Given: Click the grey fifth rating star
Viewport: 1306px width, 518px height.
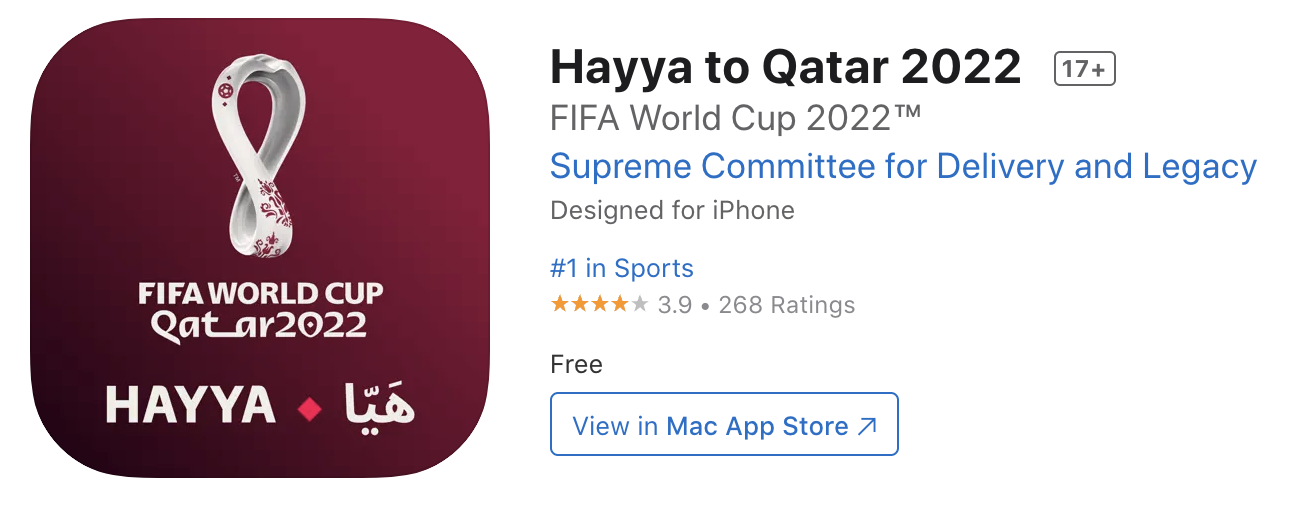Looking at the screenshot, I should (x=639, y=304).
